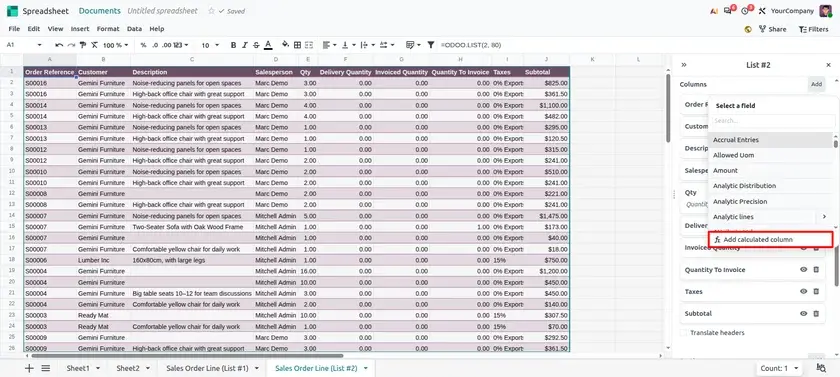Viewport: 840px width, 377px height.
Task: Open the fill color picker
Action: (285, 45)
